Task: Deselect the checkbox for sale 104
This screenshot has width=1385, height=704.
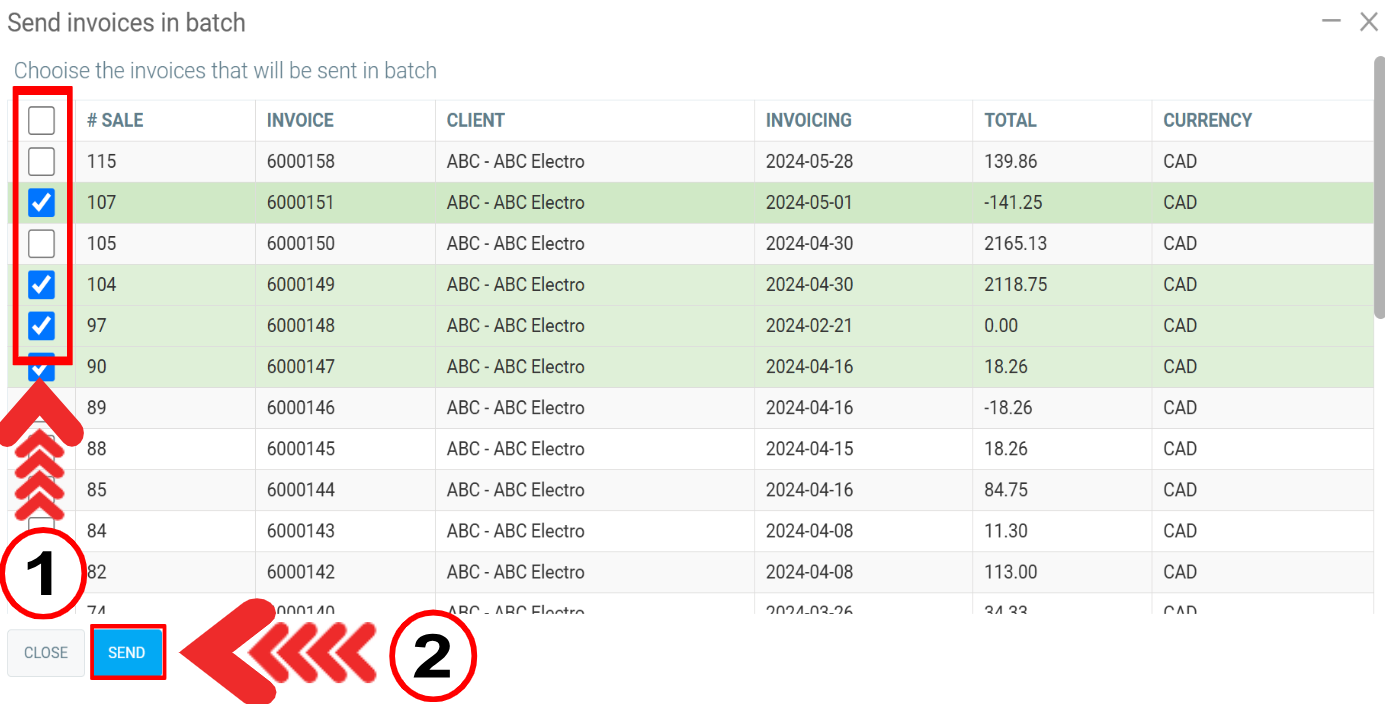Action: point(41,285)
